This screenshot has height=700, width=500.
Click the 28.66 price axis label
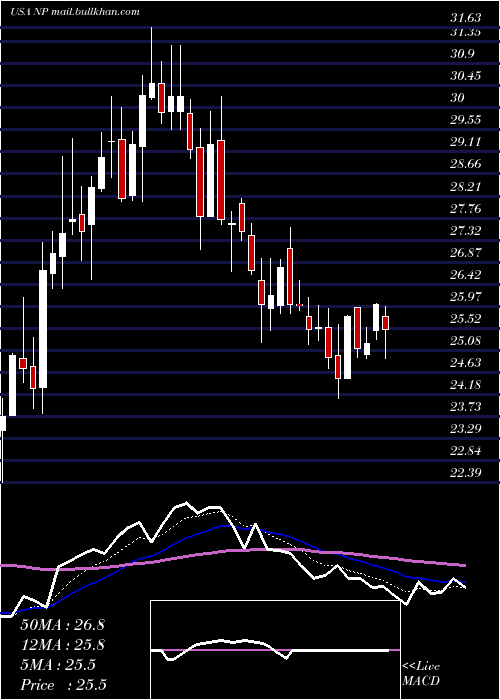pyautogui.click(x=466, y=164)
